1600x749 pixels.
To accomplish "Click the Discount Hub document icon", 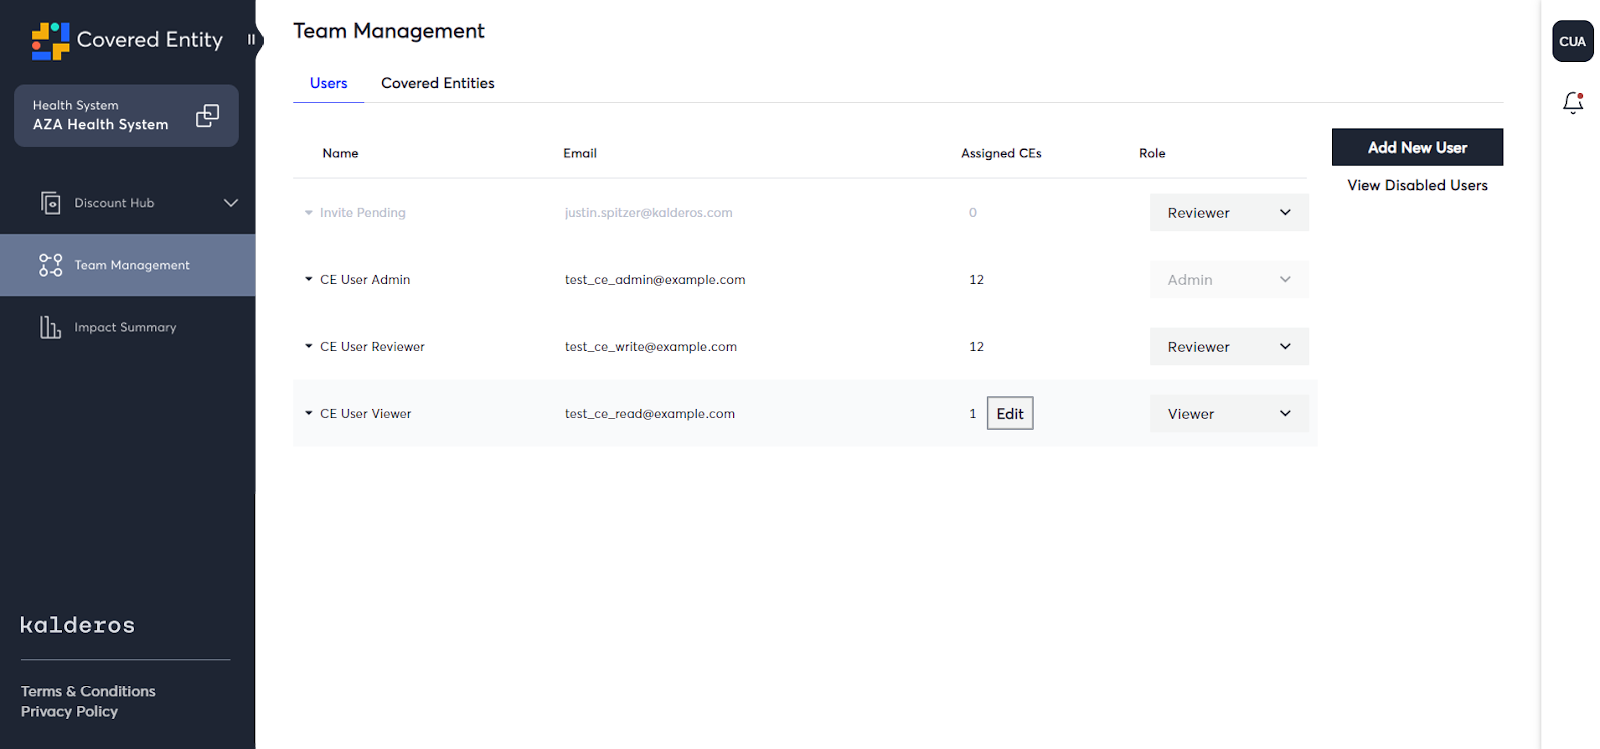I will (51, 203).
